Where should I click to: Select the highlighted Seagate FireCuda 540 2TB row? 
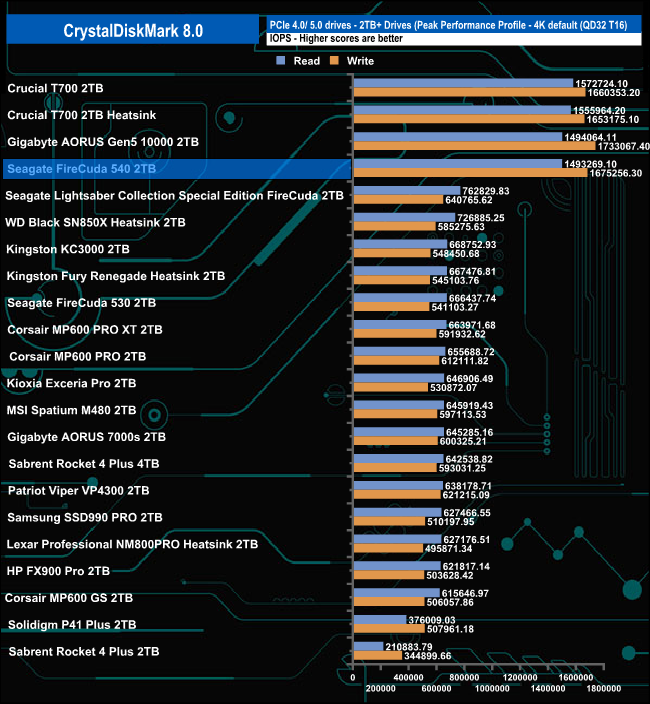[177, 169]
